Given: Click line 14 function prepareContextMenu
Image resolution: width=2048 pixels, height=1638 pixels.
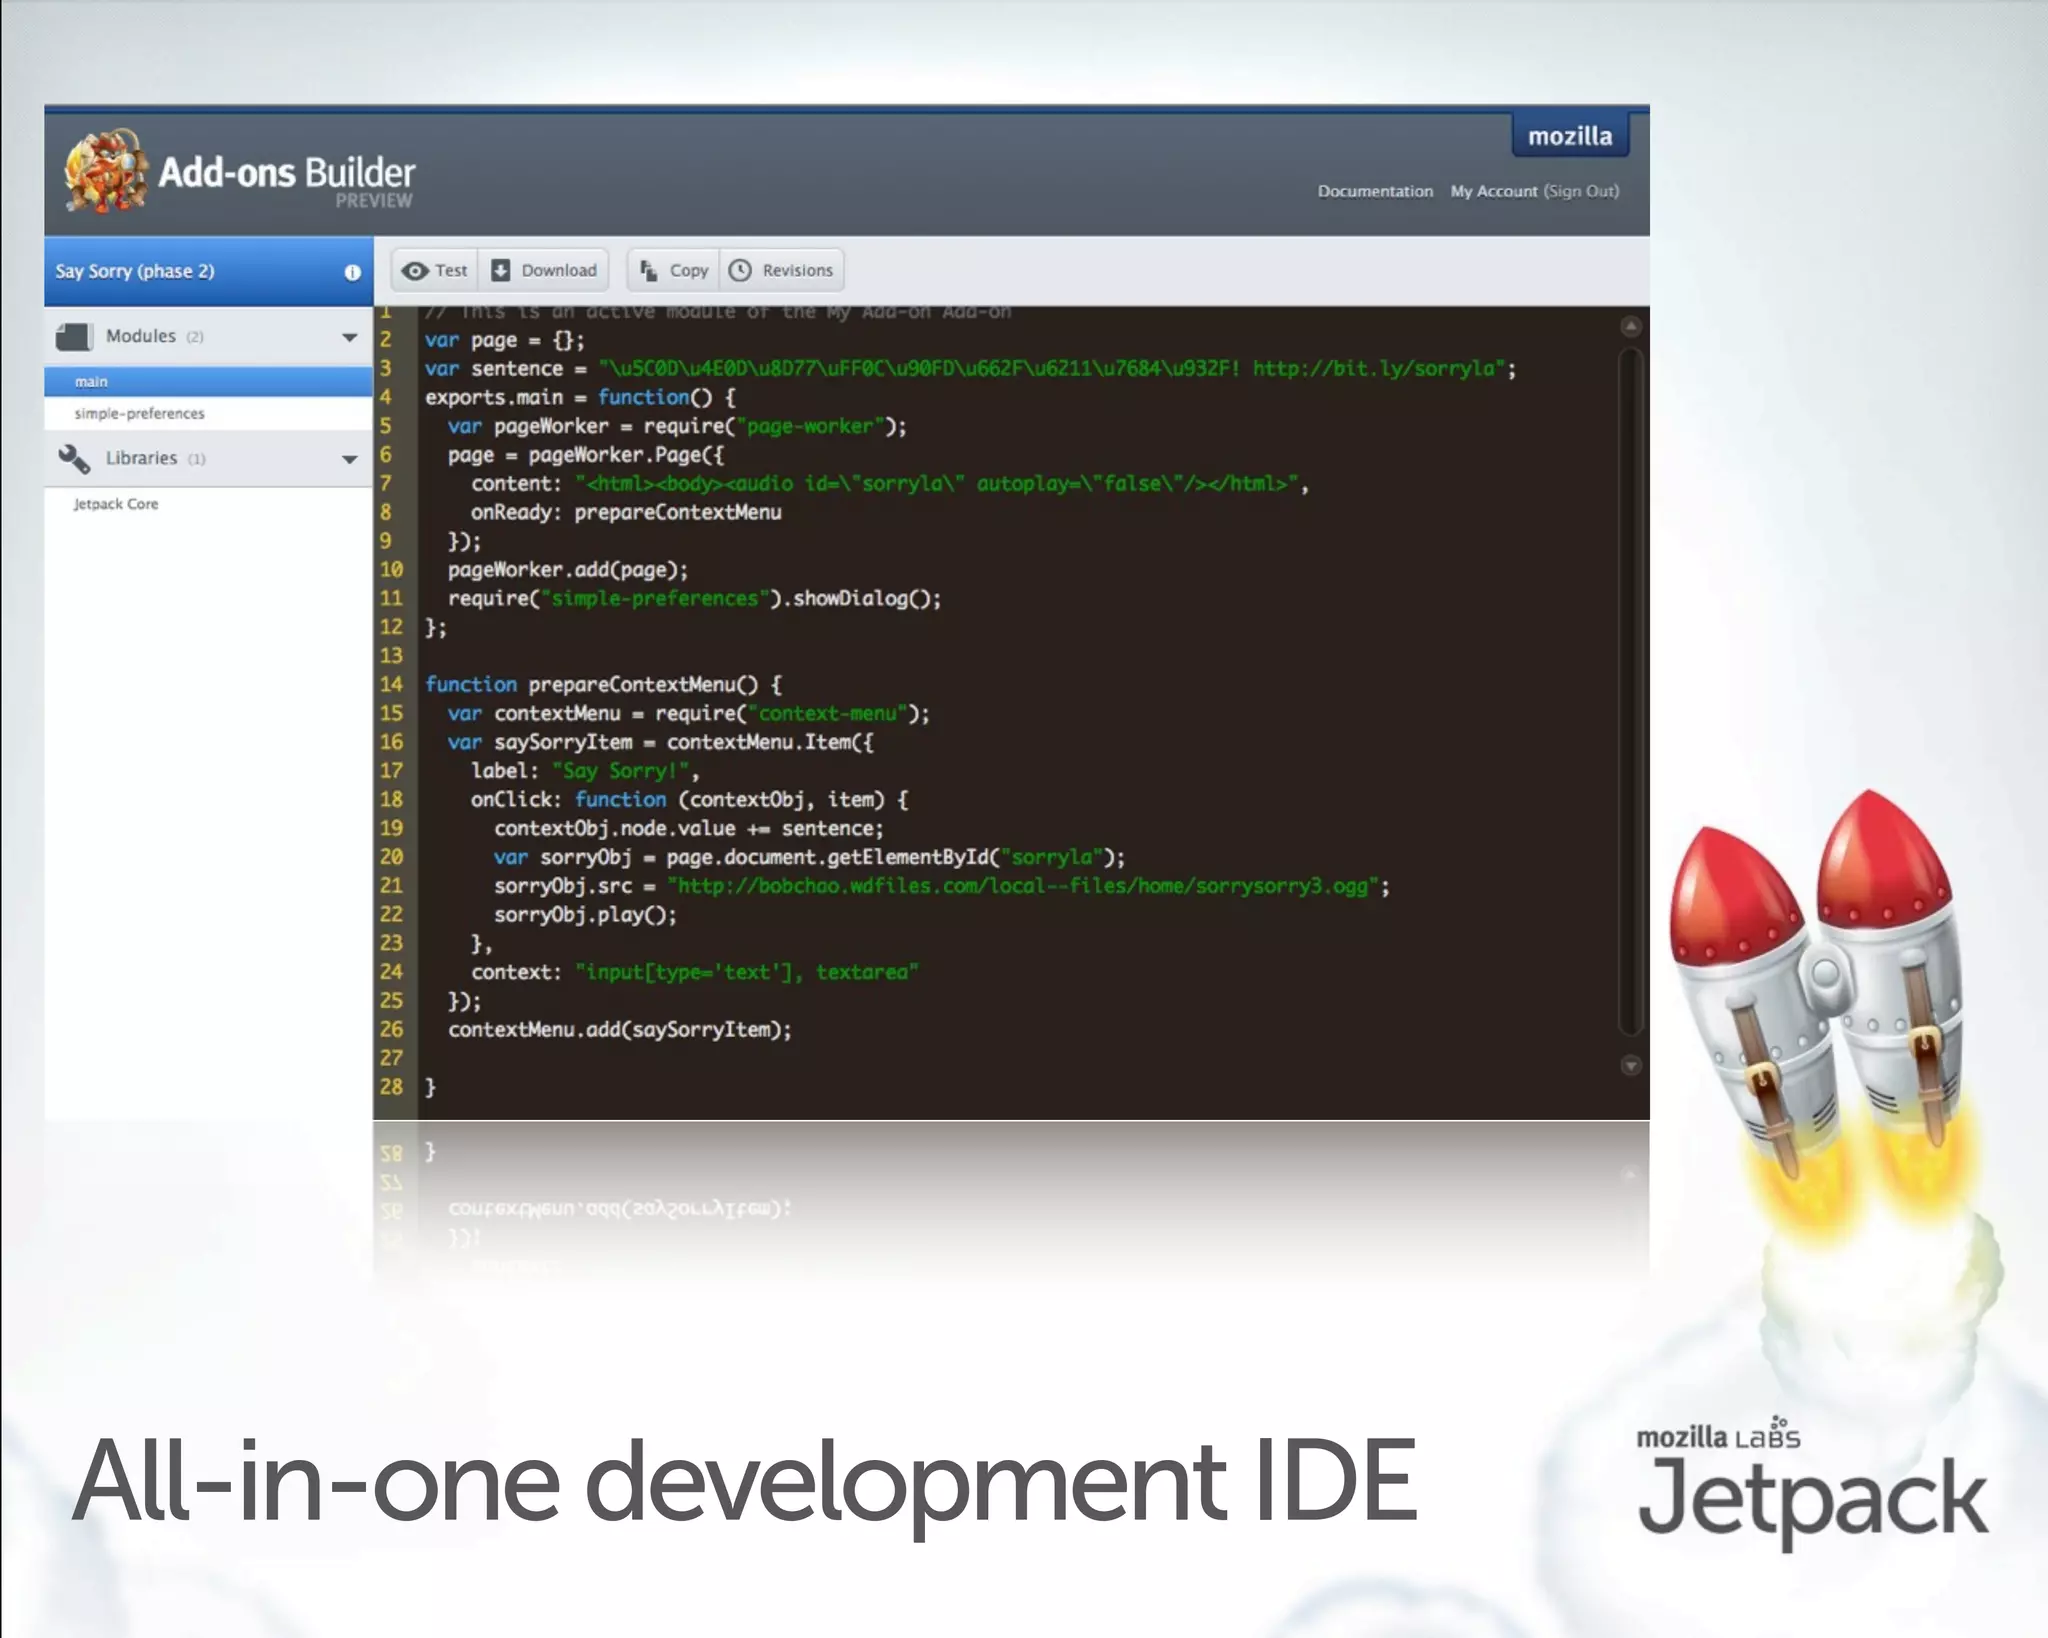Looking at the screenshot, I should pyautogui.click(x=603, y=685).
